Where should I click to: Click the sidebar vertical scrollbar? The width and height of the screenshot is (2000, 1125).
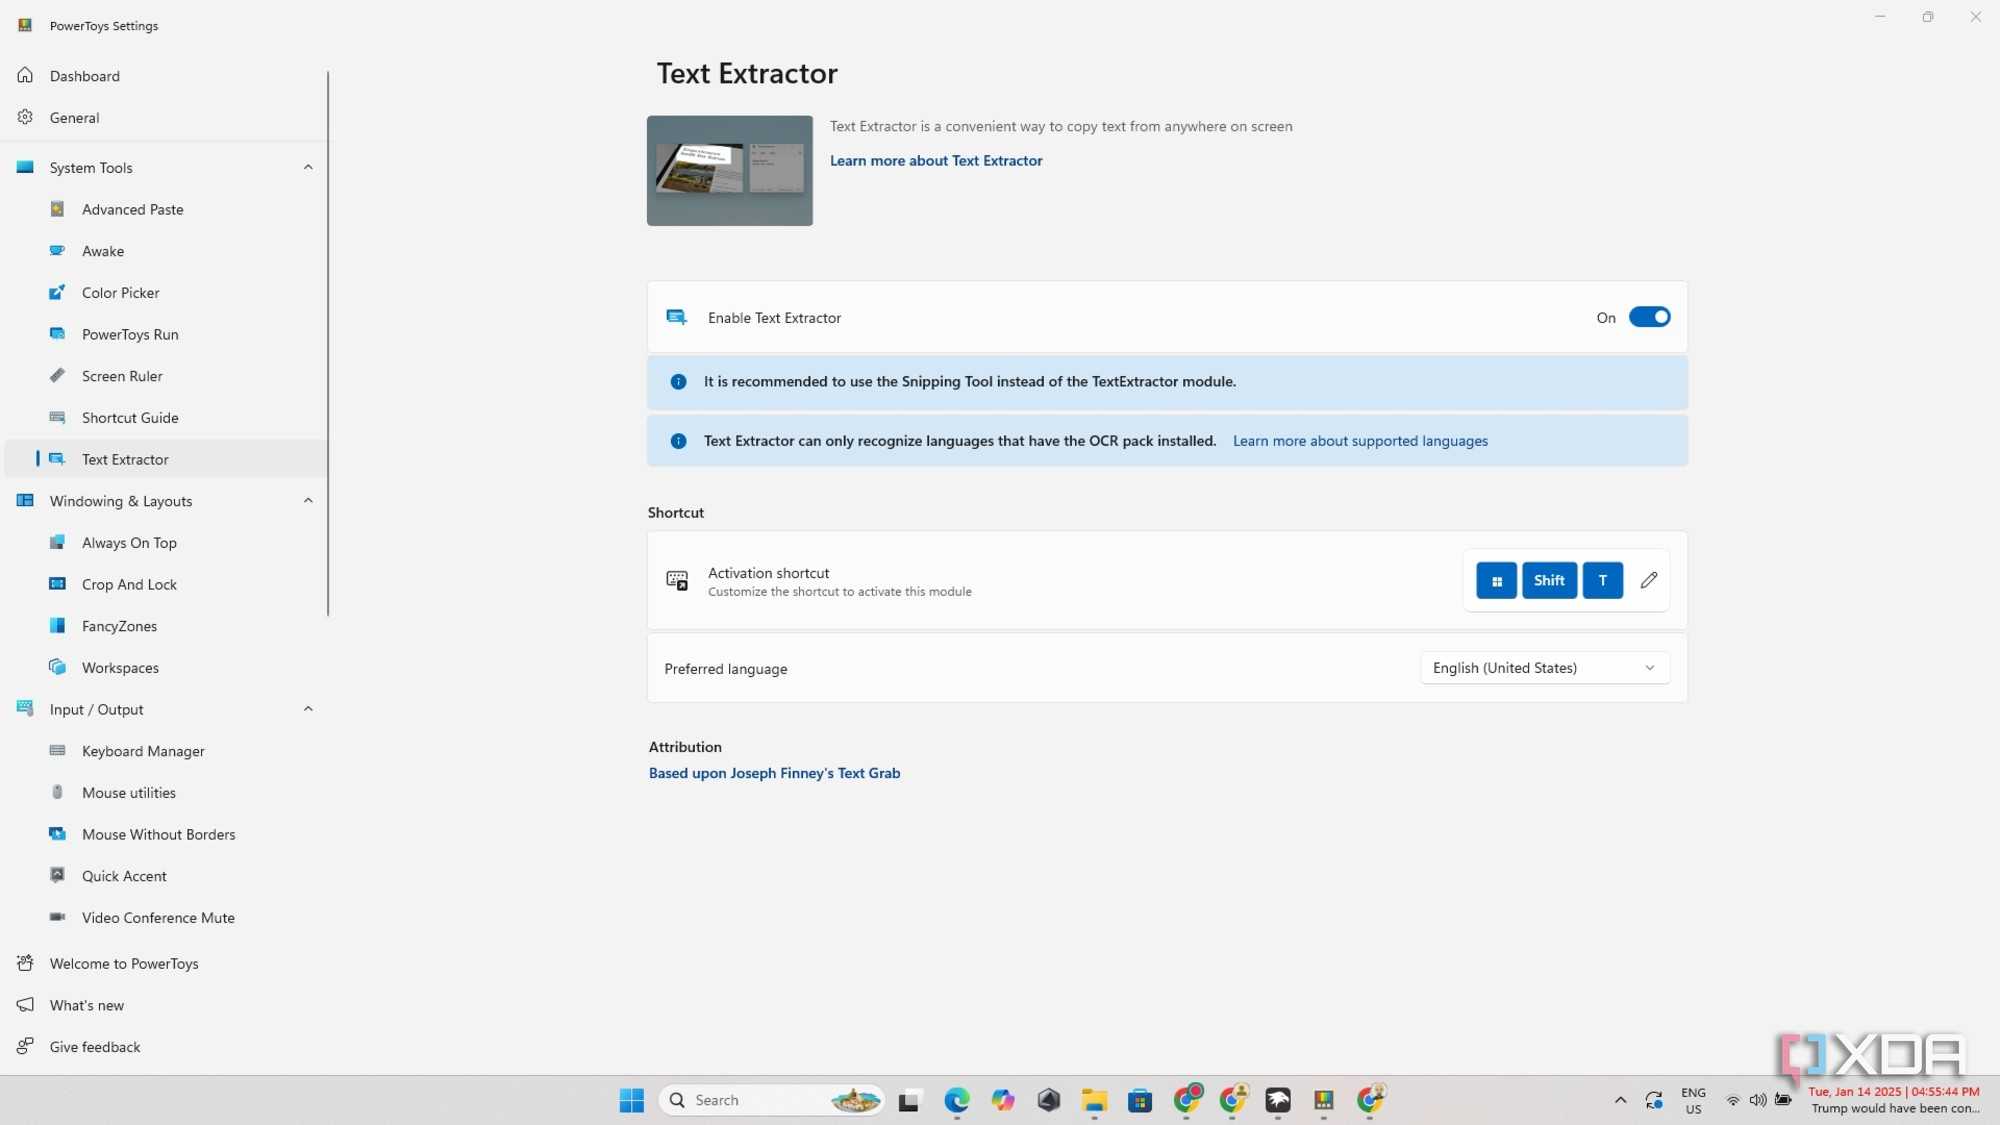point(328,343)
